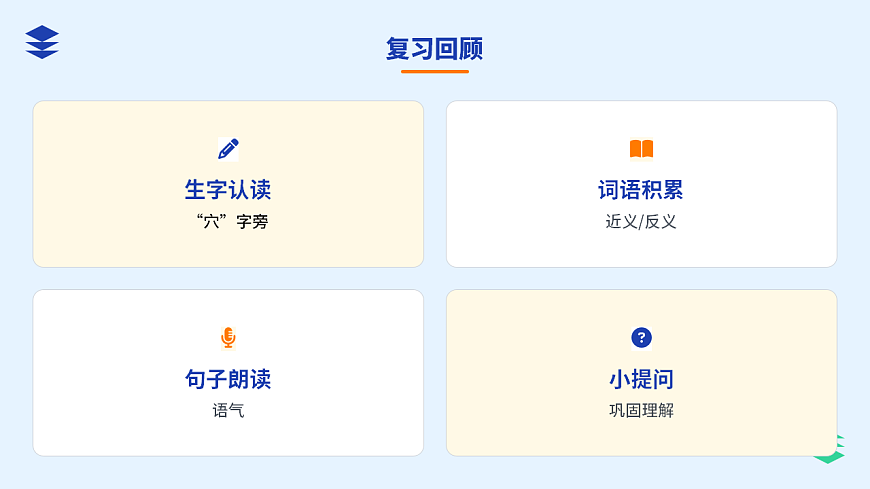The image size is (870, 489).
Task: Click the orange microphone icon
Action: (x=228, y=338)
